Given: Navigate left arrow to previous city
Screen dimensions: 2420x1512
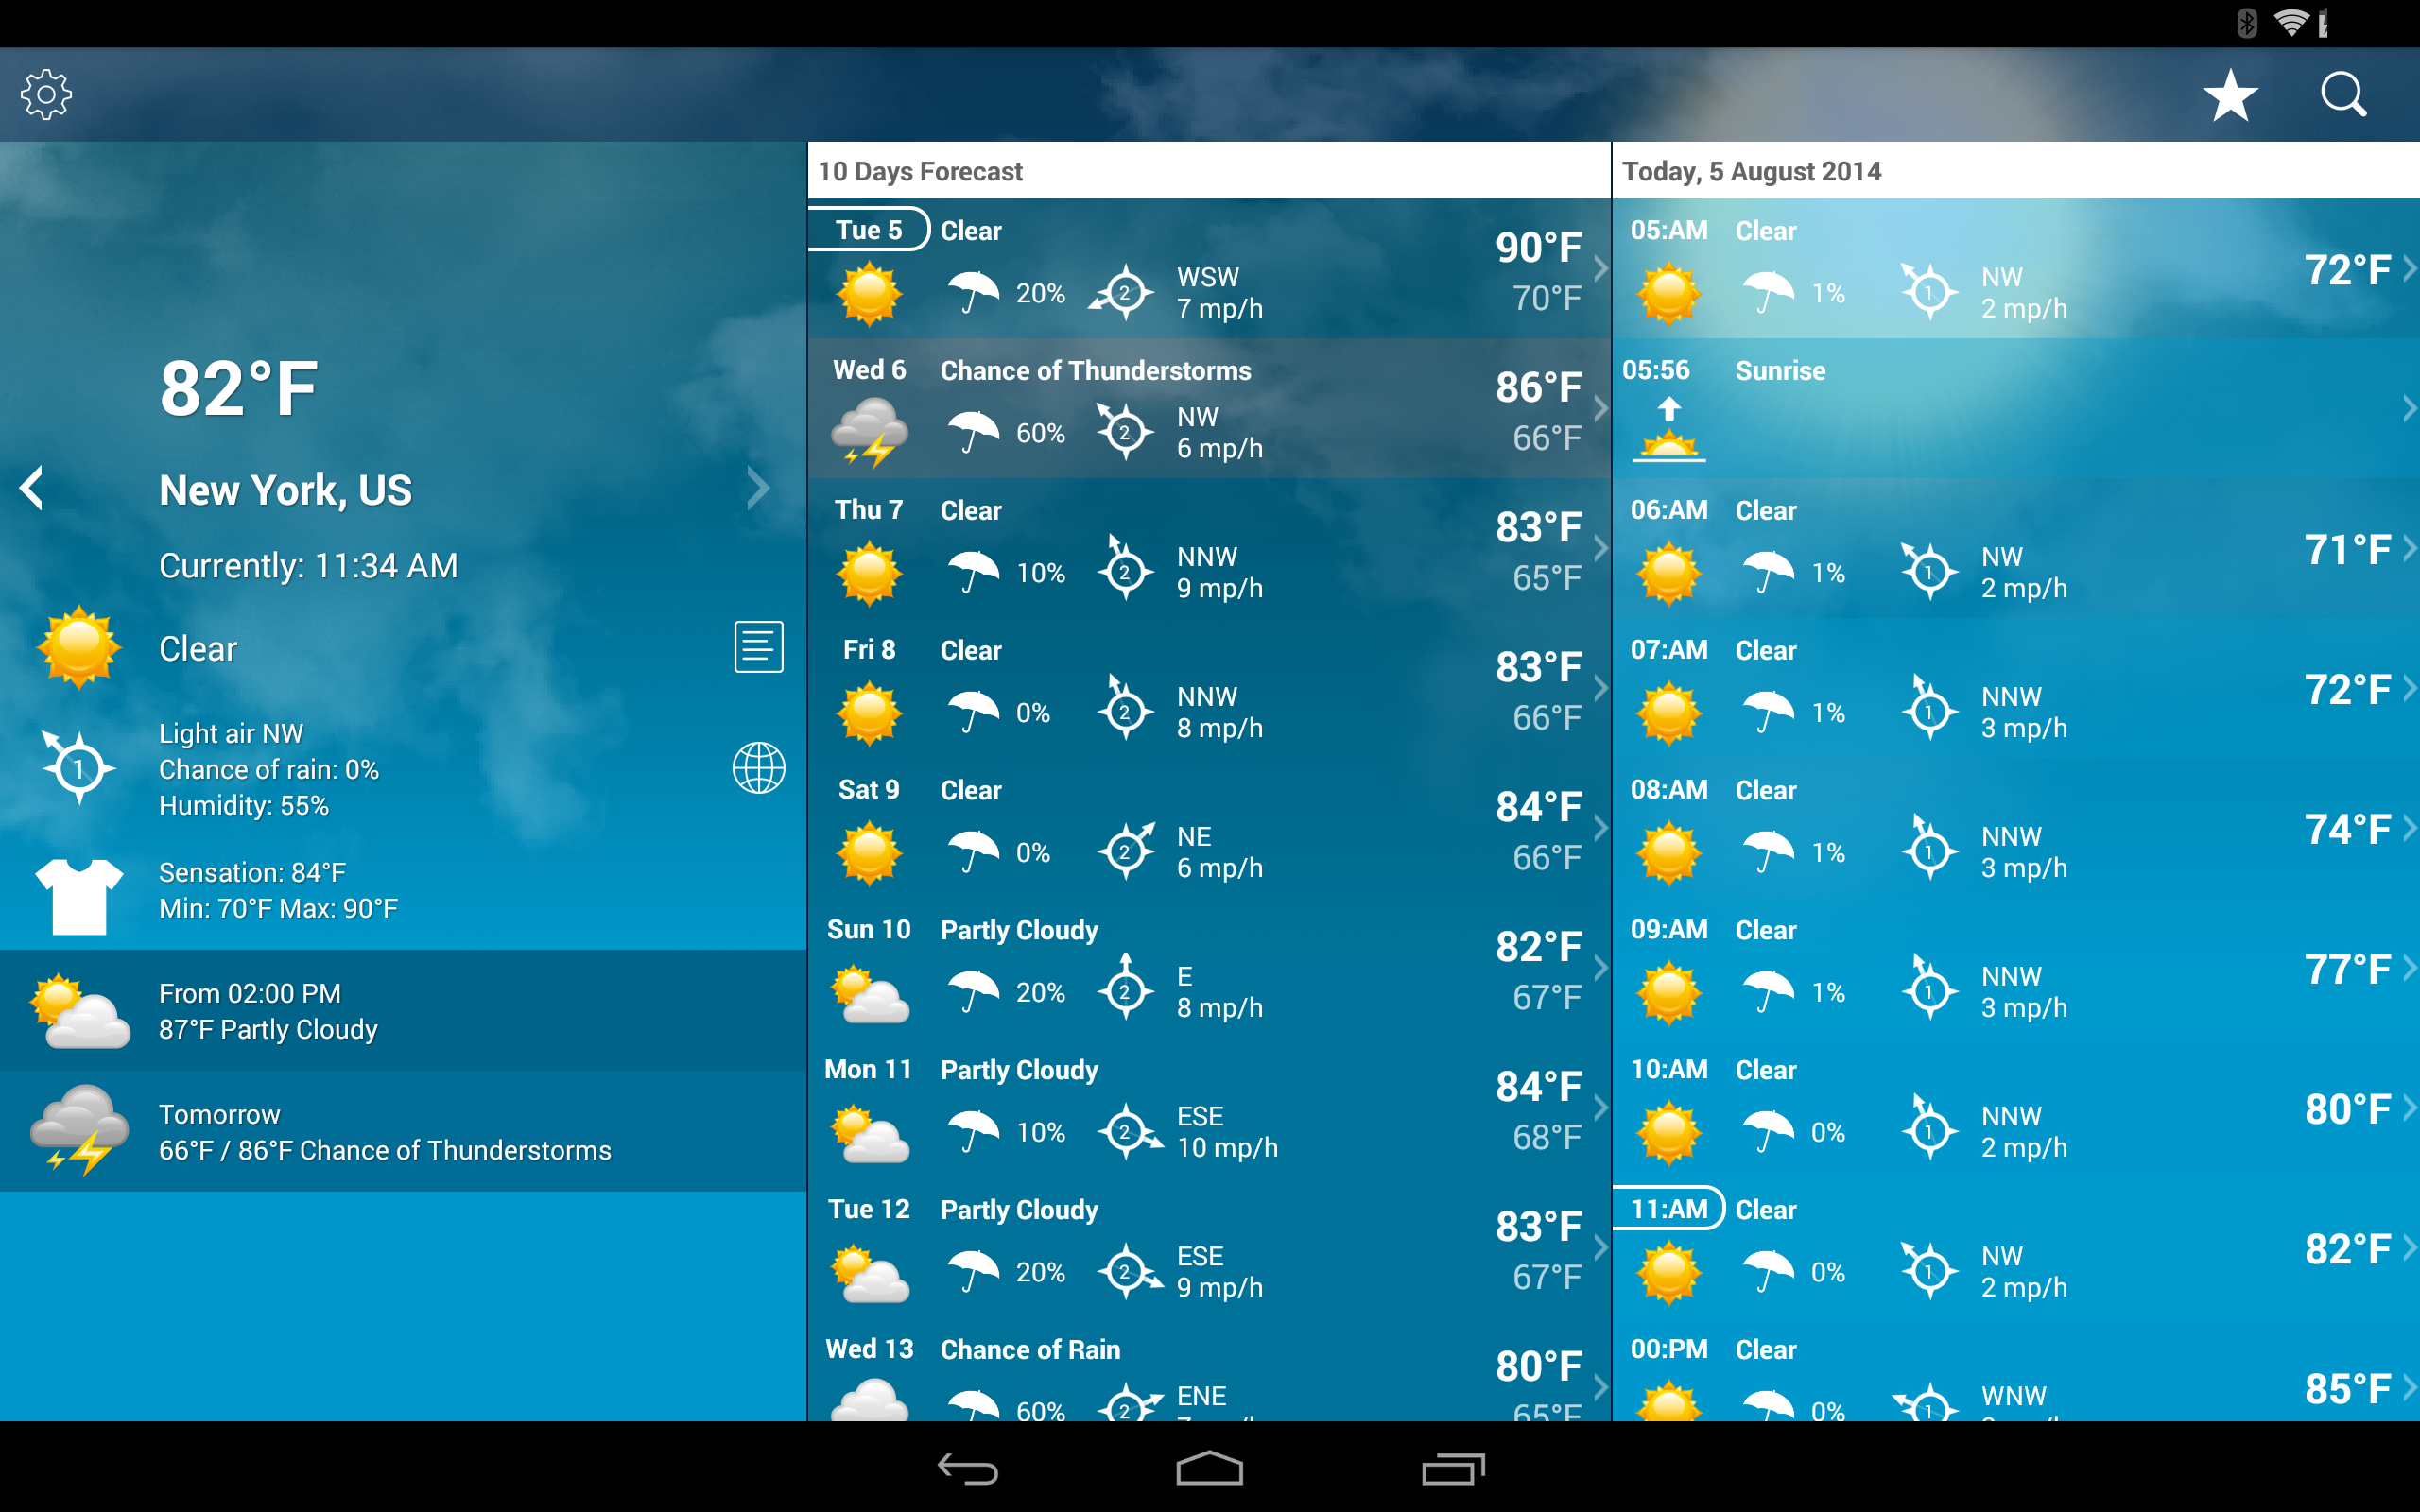Looking at the screenshot, I should (x=35, y=488).
